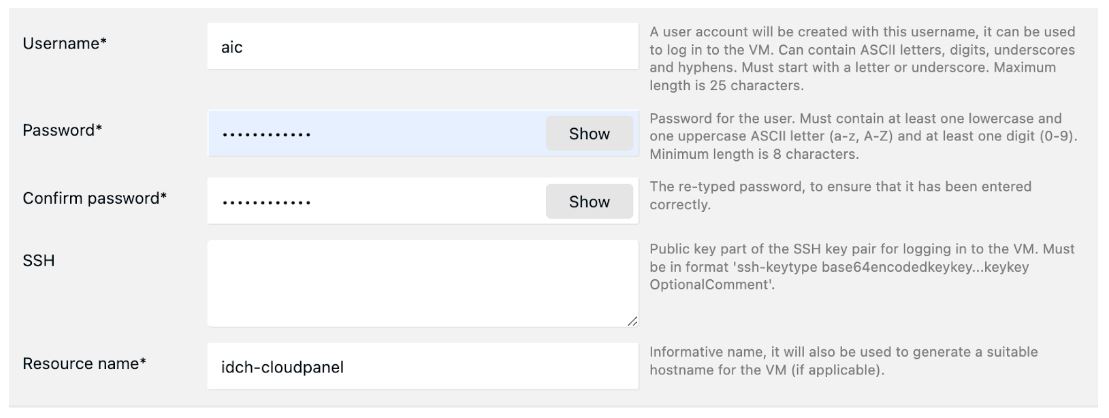The width and height of the screenshot is (1109, 418).
Task: Show the Password field contents
Action: coord(589,134)
